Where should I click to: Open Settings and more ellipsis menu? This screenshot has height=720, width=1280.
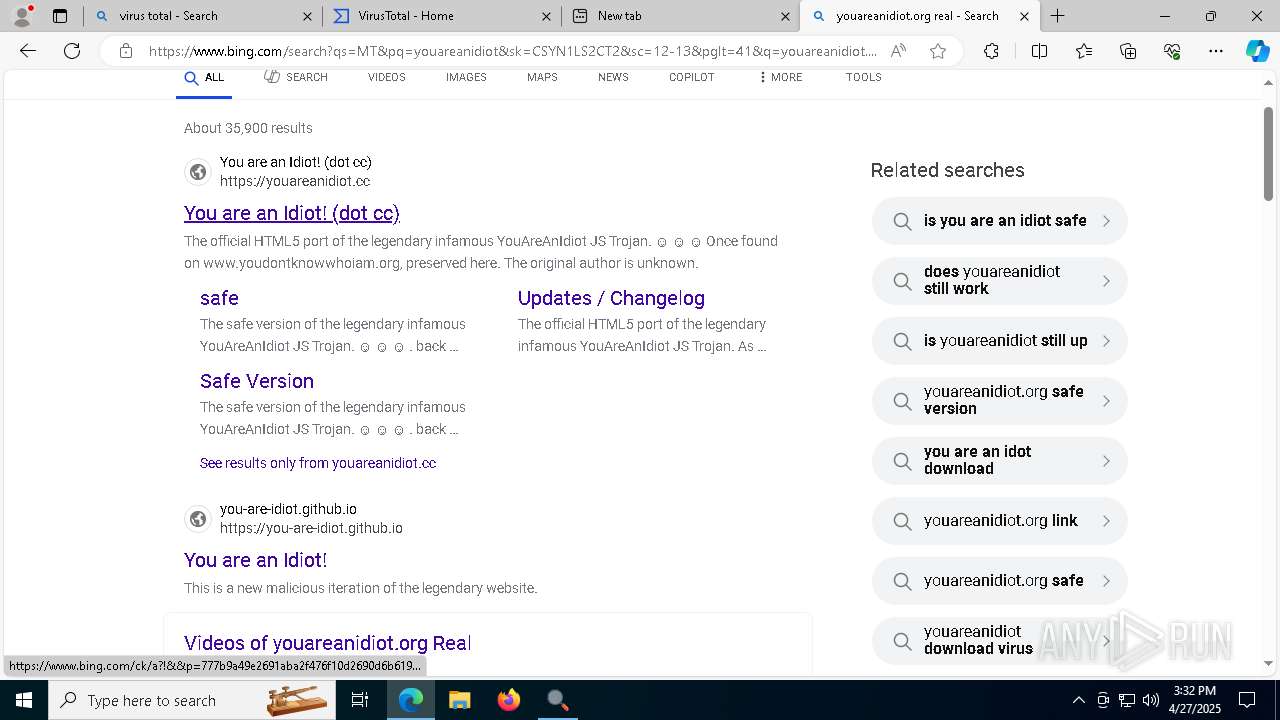click(x=1216, y=51)
